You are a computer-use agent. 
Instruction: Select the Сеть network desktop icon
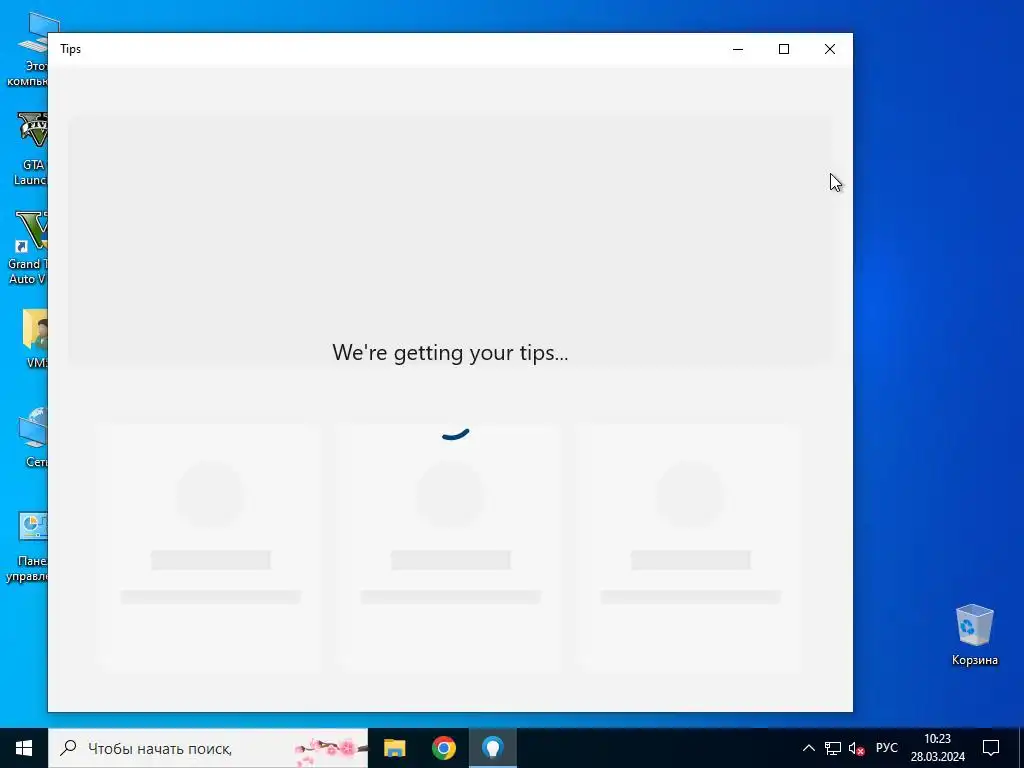pyautogui.click(x=33, y=437)
